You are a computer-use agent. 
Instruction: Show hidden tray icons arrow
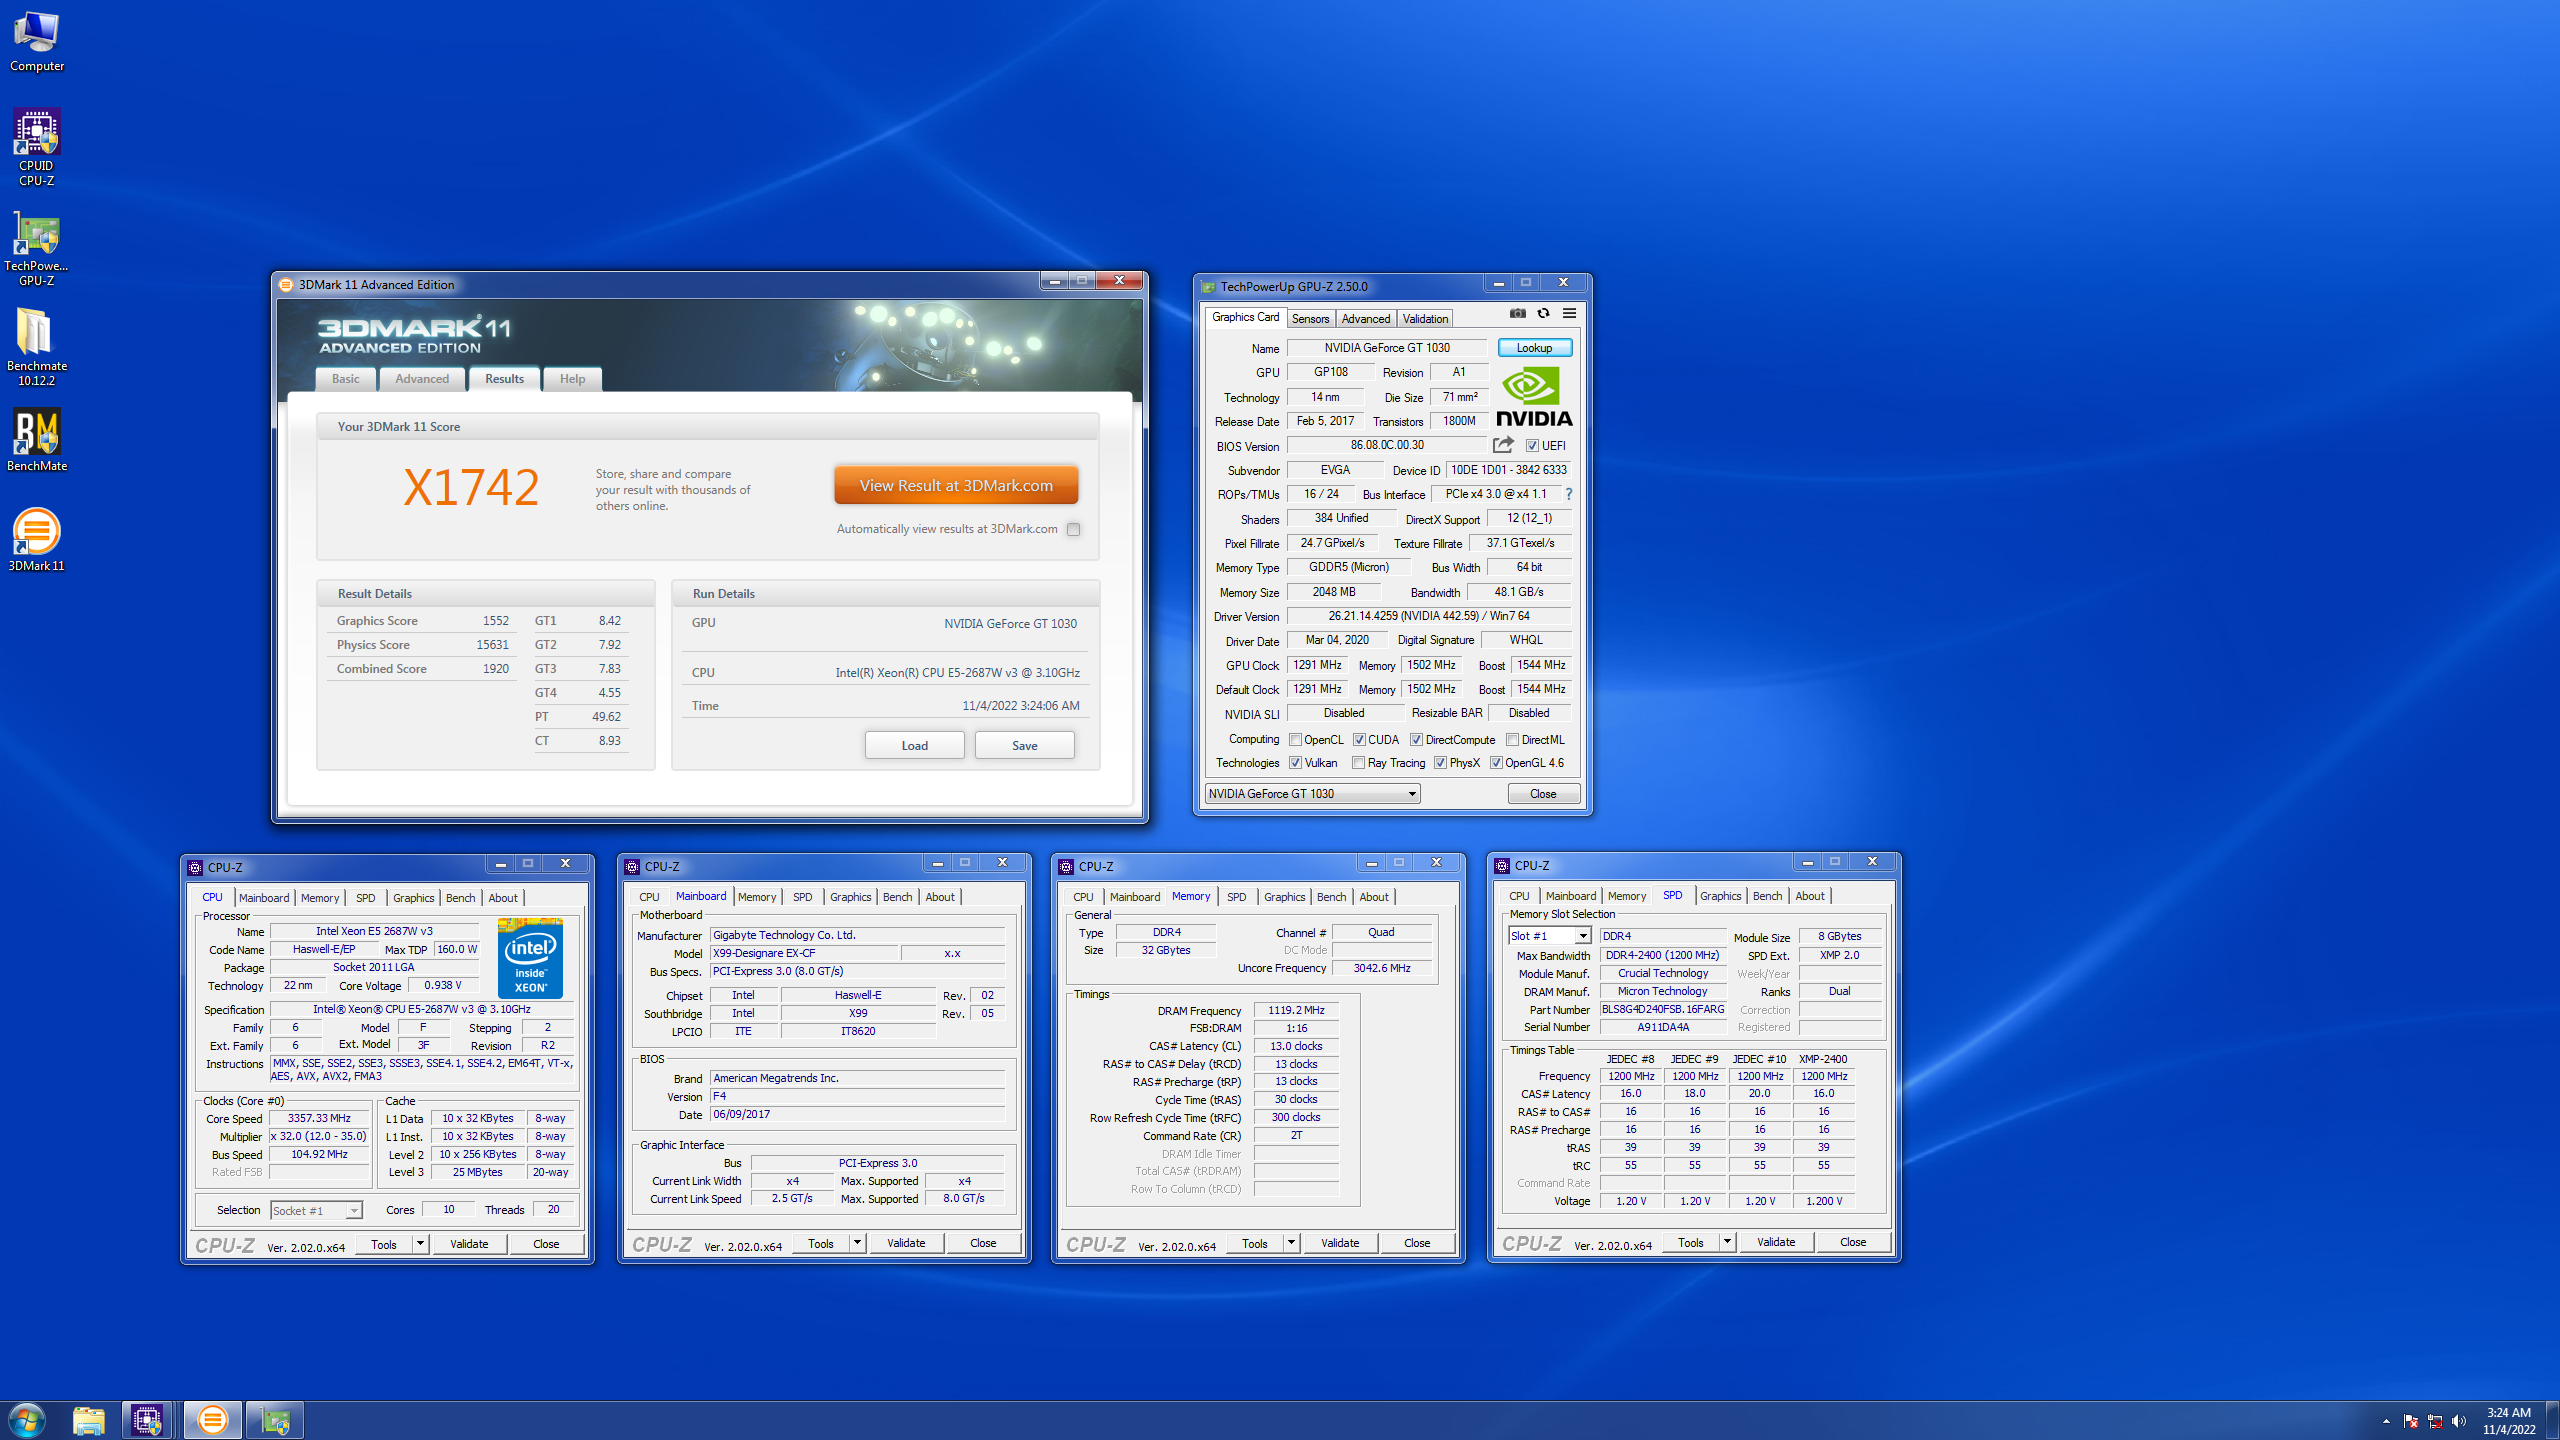point(2386,1421)
